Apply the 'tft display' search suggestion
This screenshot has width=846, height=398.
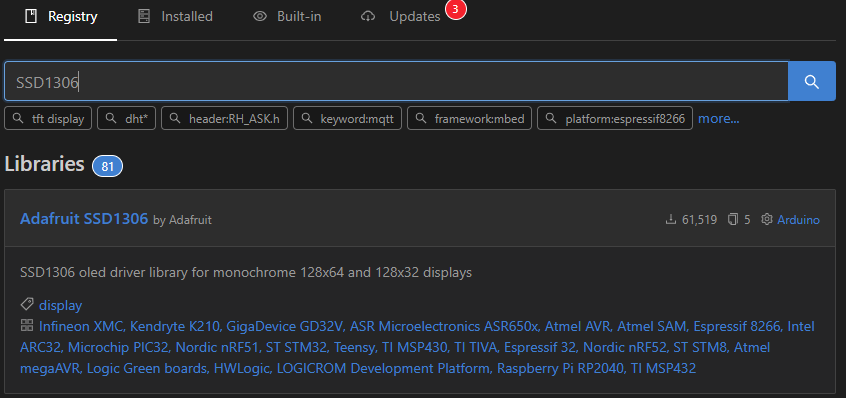[x=48, y=119]
